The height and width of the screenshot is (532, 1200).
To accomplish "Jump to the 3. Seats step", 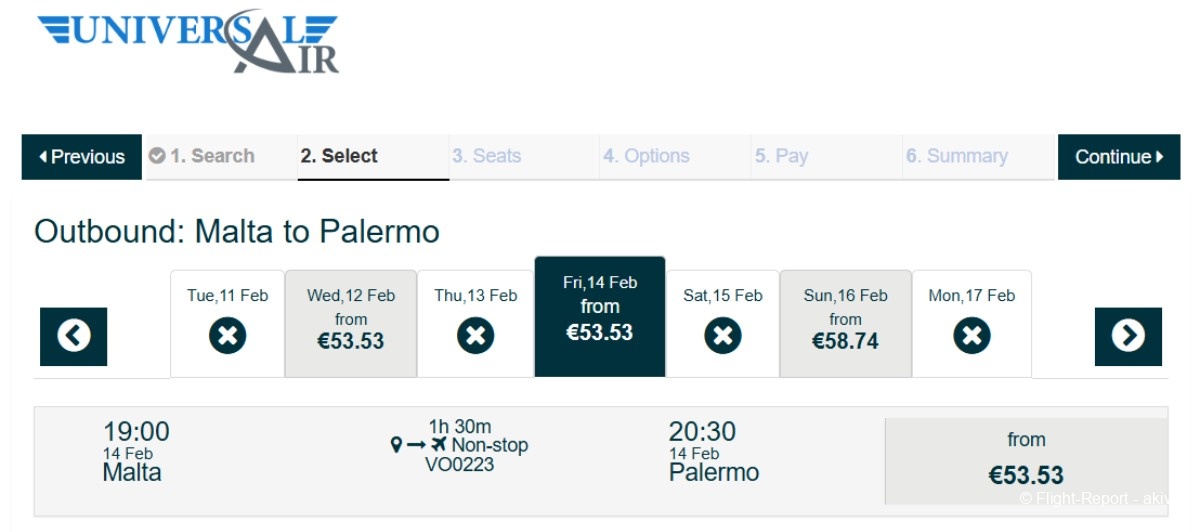I will coord(486,156).
